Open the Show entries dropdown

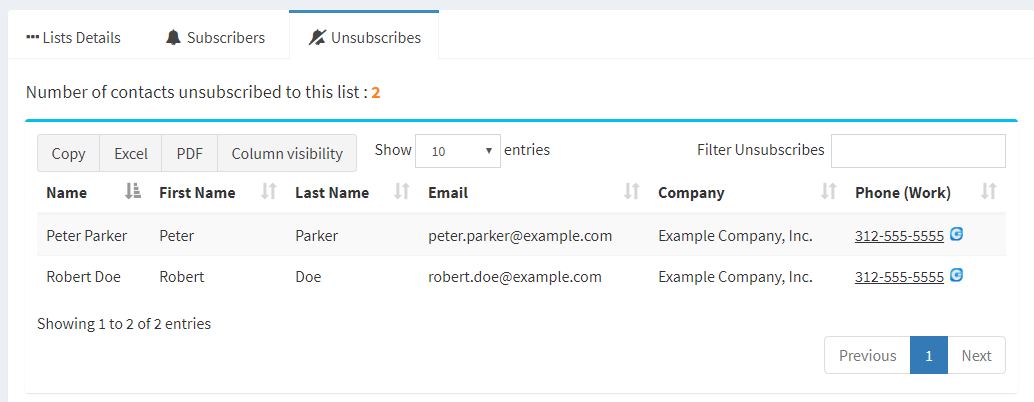coord(458,151)
